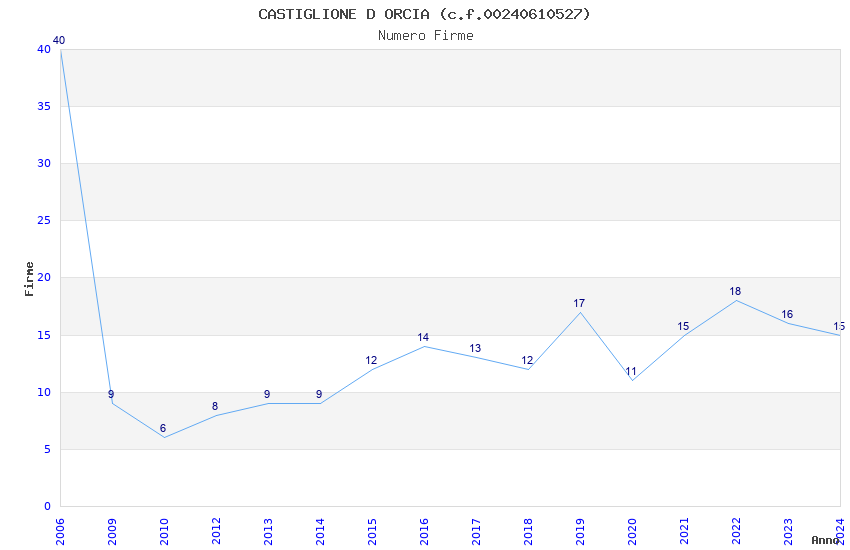The image size is (850, 550).
Task: Click y-axis tick value 30
Action: (44, 163)
